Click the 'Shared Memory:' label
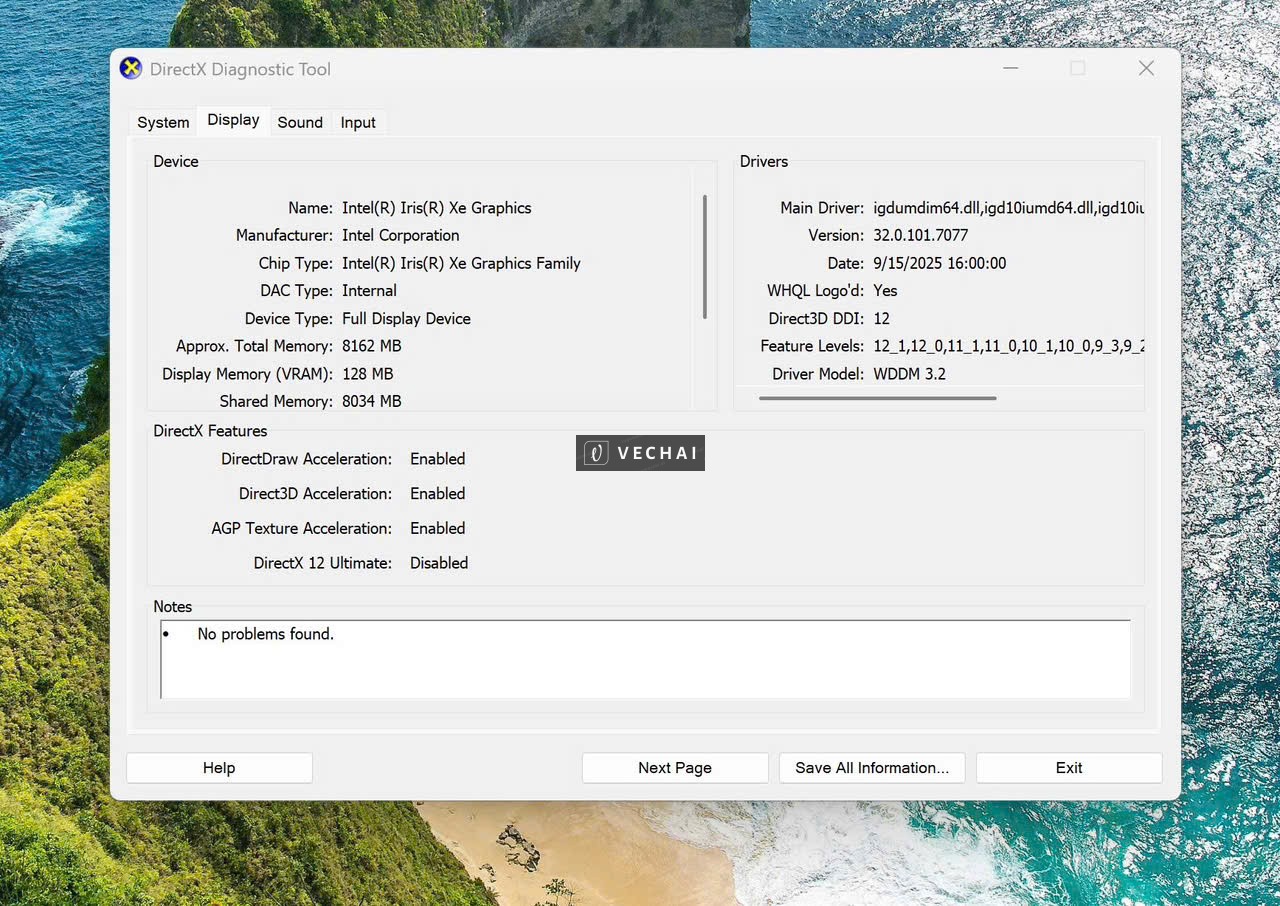This screenshot has width=1280, height=906. pyautogui.click(x=276, y=401)
